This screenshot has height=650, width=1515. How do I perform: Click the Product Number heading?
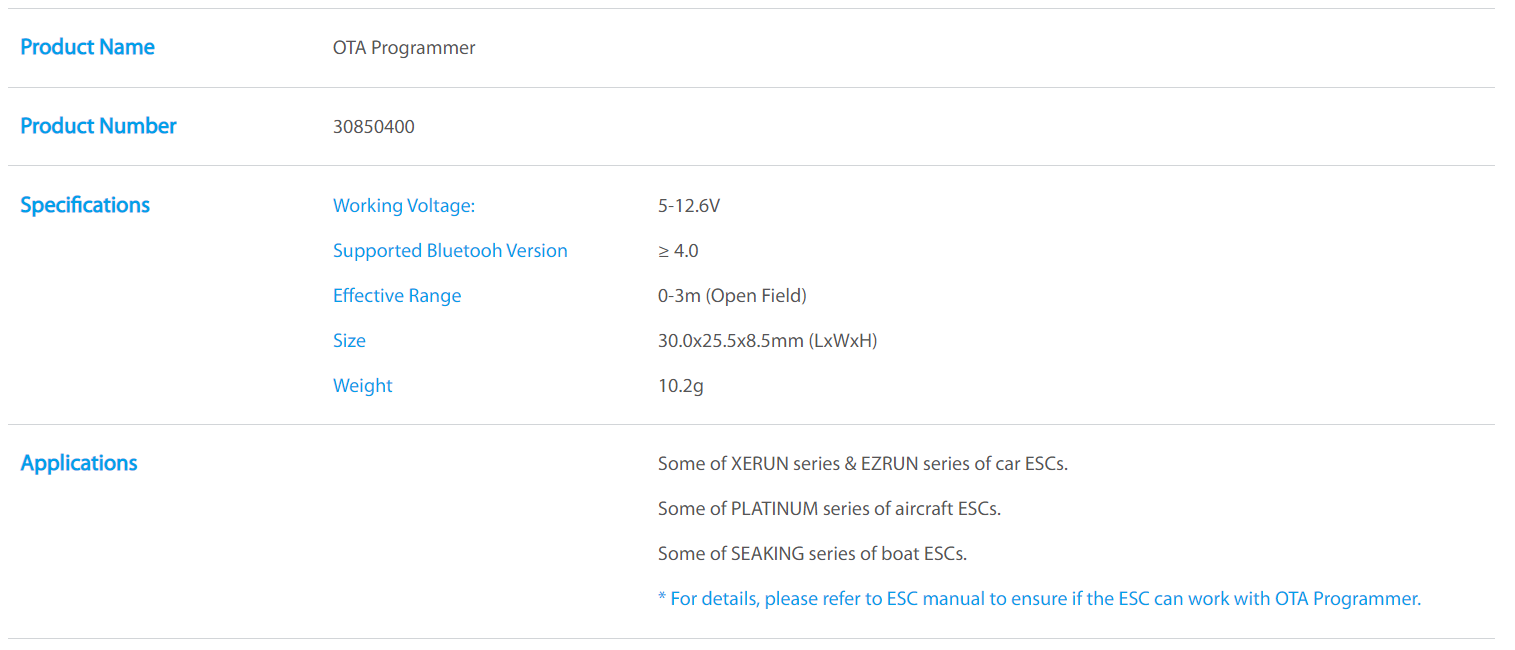tap(98, 126)
